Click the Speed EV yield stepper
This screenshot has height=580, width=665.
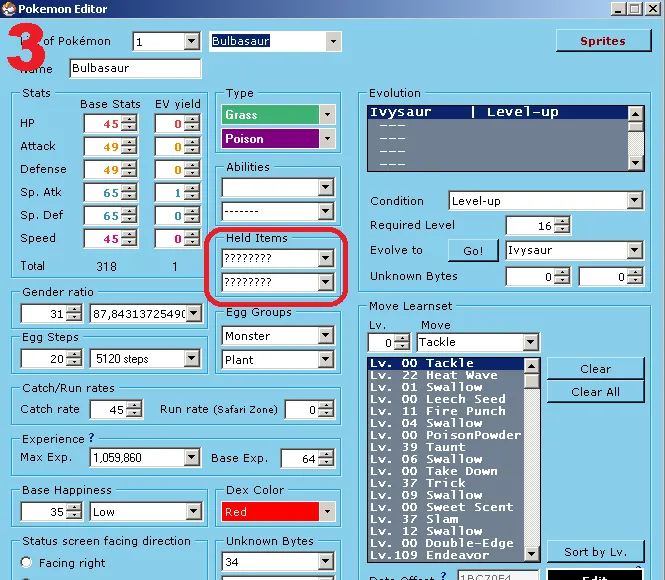192,239
